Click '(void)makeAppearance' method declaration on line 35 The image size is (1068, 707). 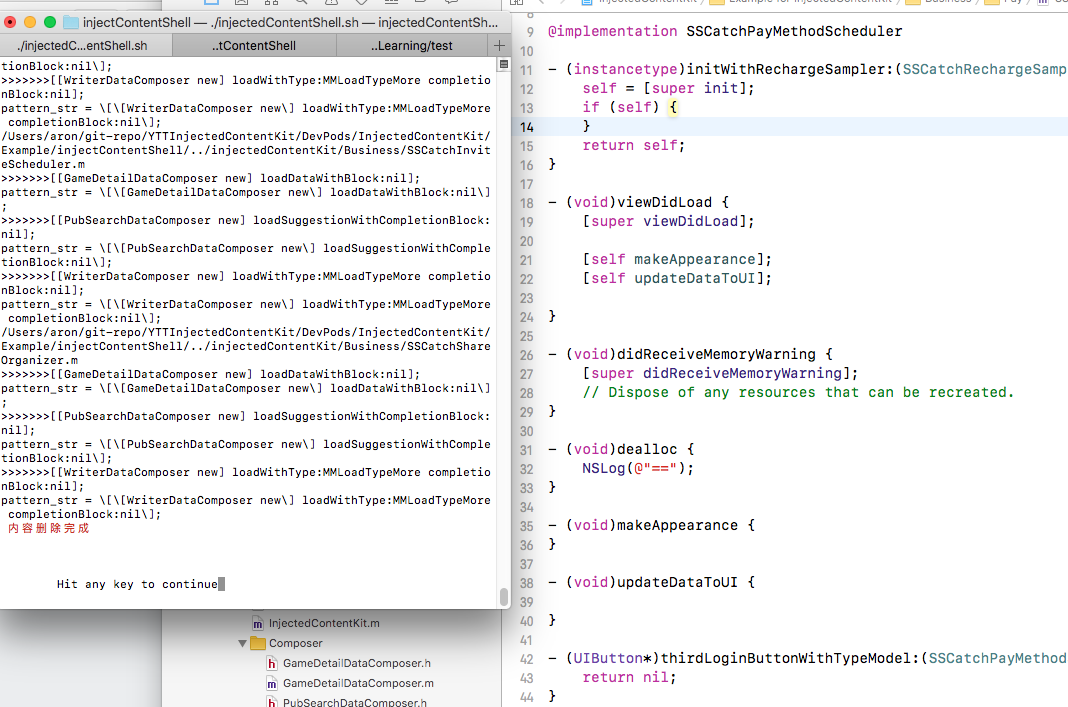click(652, 525)
